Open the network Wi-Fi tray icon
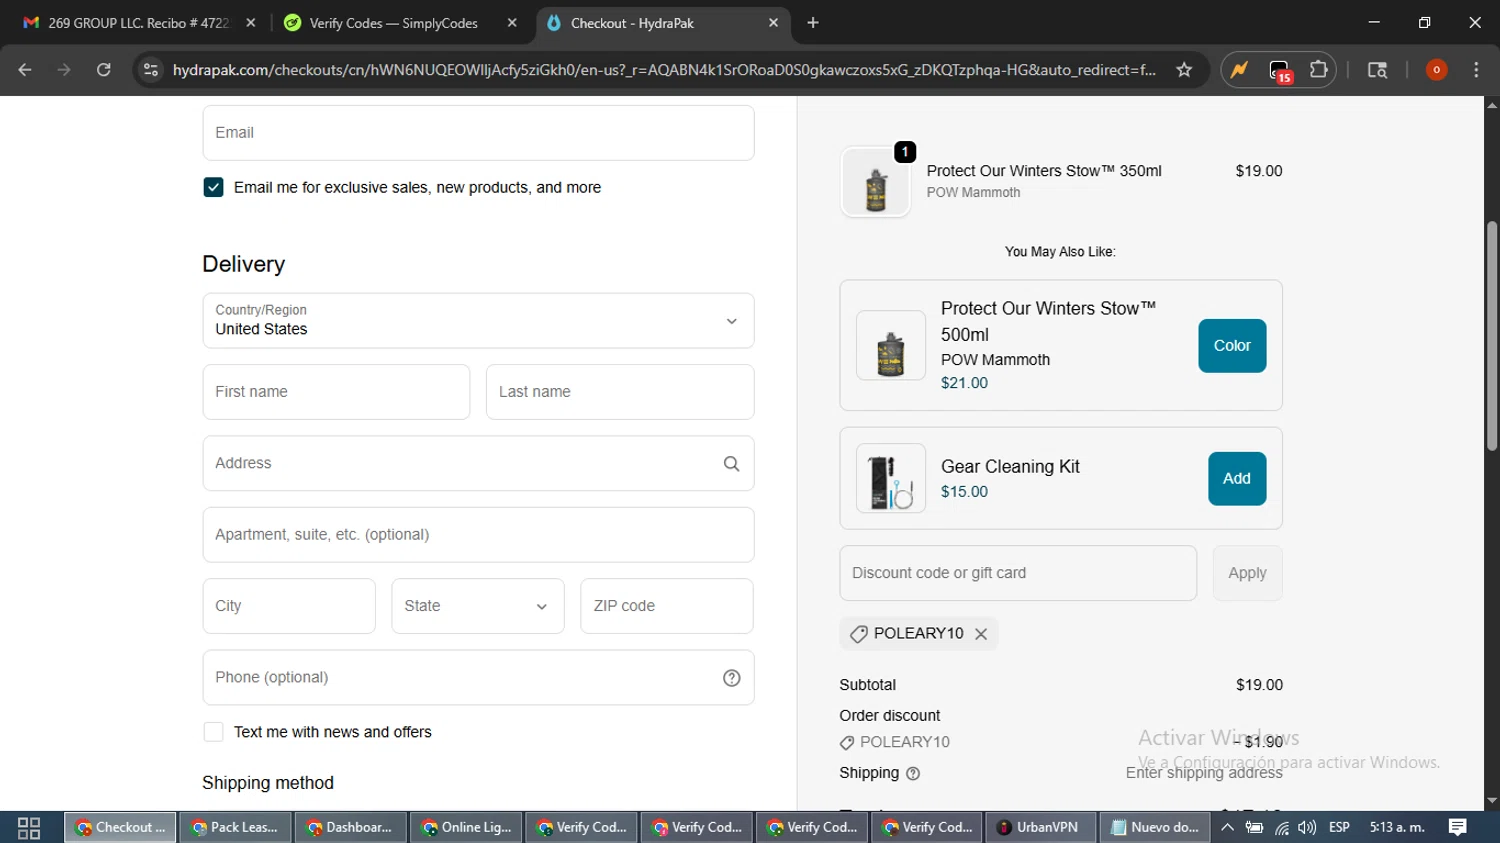This screenshot has height=843, width=1500. (1281, 828)
